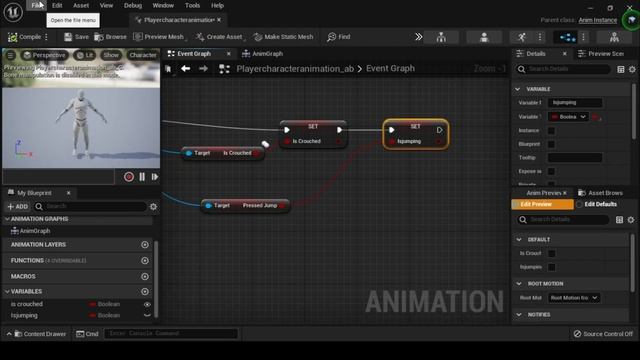Open viewport hamburger options menu
The height and width of the screenshot is (360, 640).
click(11, 55)
